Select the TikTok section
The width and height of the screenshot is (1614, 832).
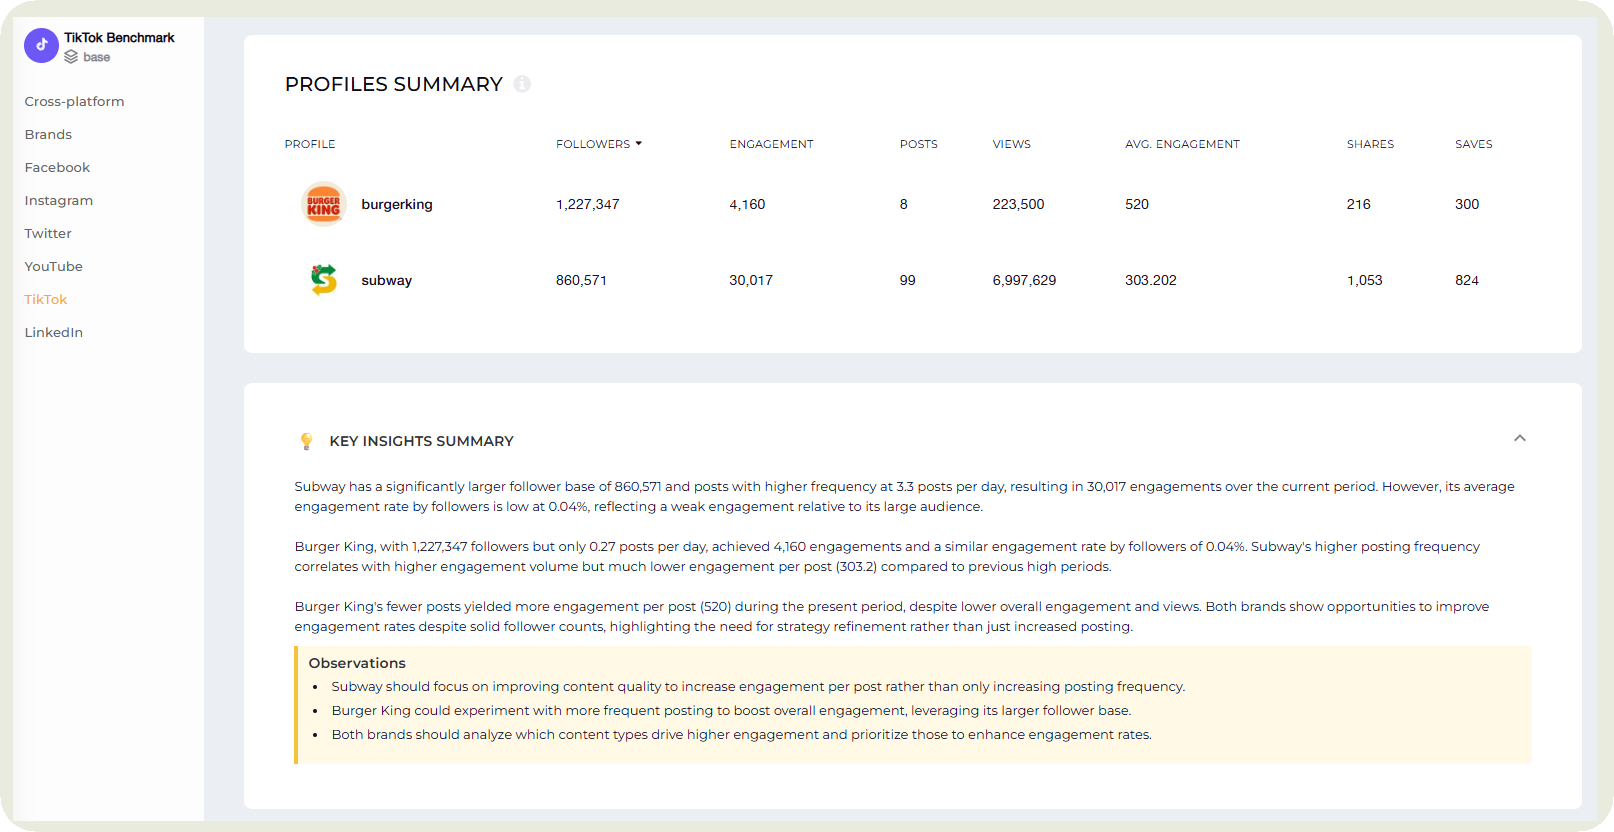pos(45,299)
